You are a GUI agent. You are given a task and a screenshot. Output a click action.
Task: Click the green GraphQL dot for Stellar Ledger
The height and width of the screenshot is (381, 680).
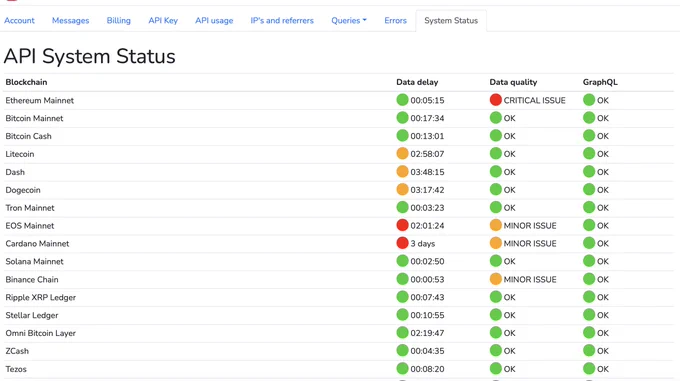pos(588,315)
